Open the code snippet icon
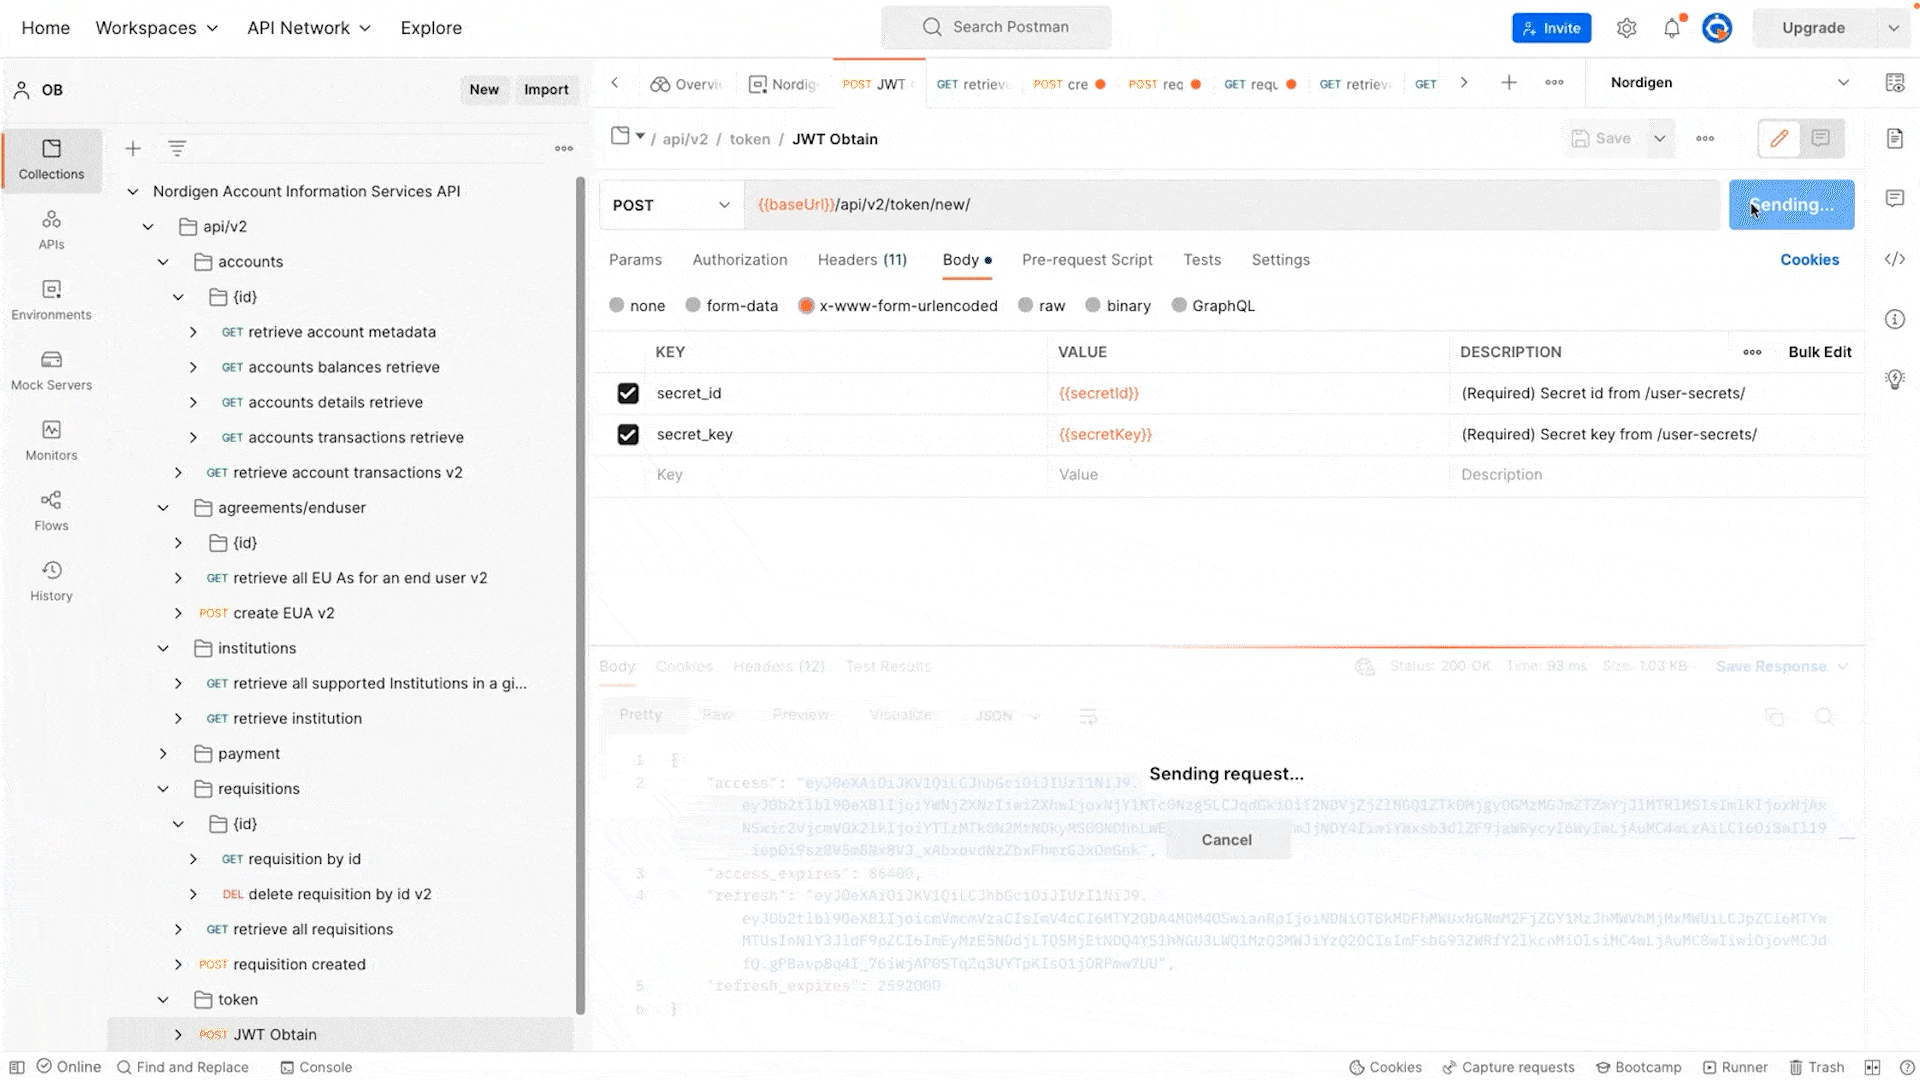The width and height of the screenshot is (1920, 1080). [1895, 259]
